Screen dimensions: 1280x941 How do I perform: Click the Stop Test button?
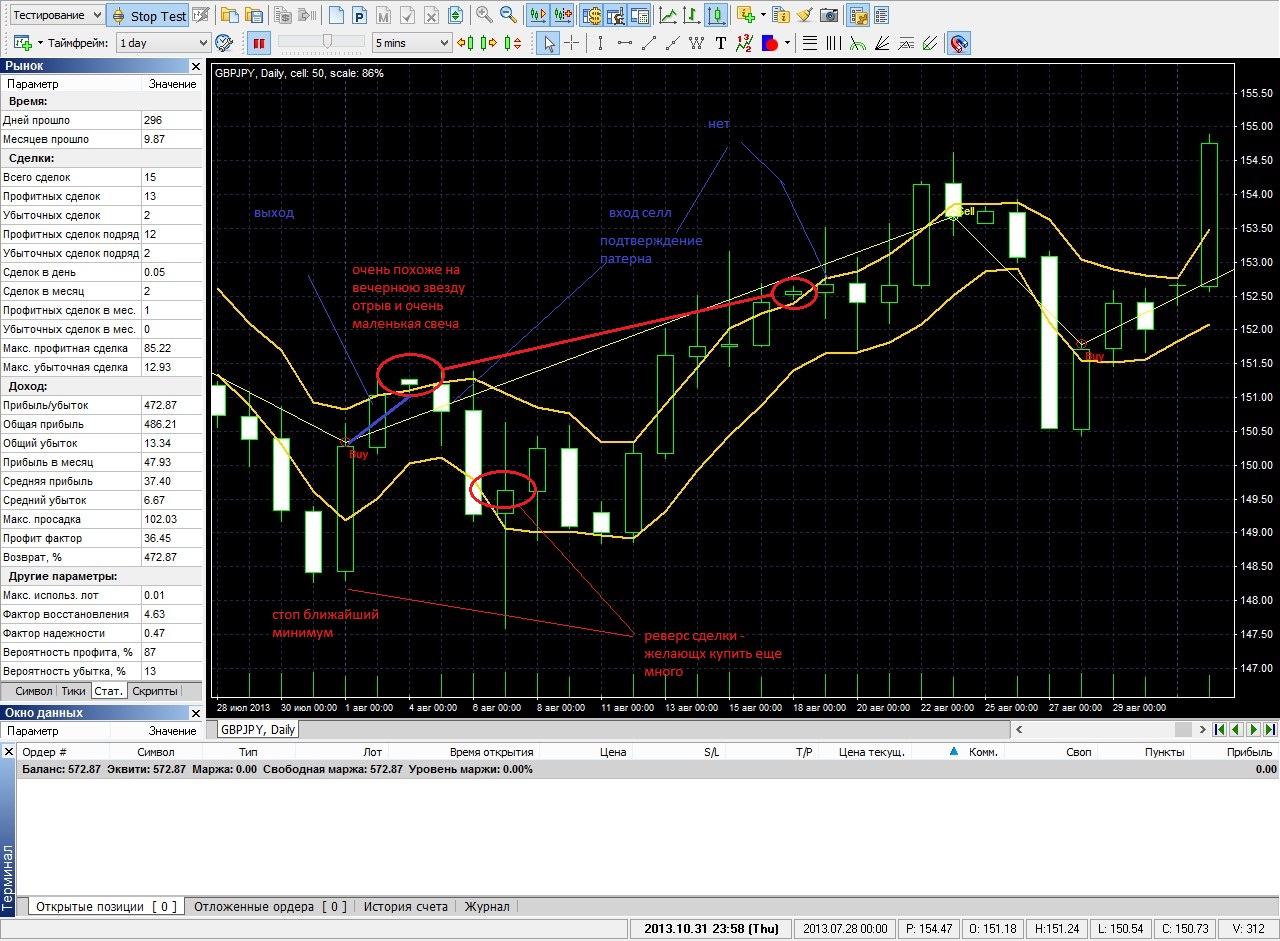pos(148,15)
